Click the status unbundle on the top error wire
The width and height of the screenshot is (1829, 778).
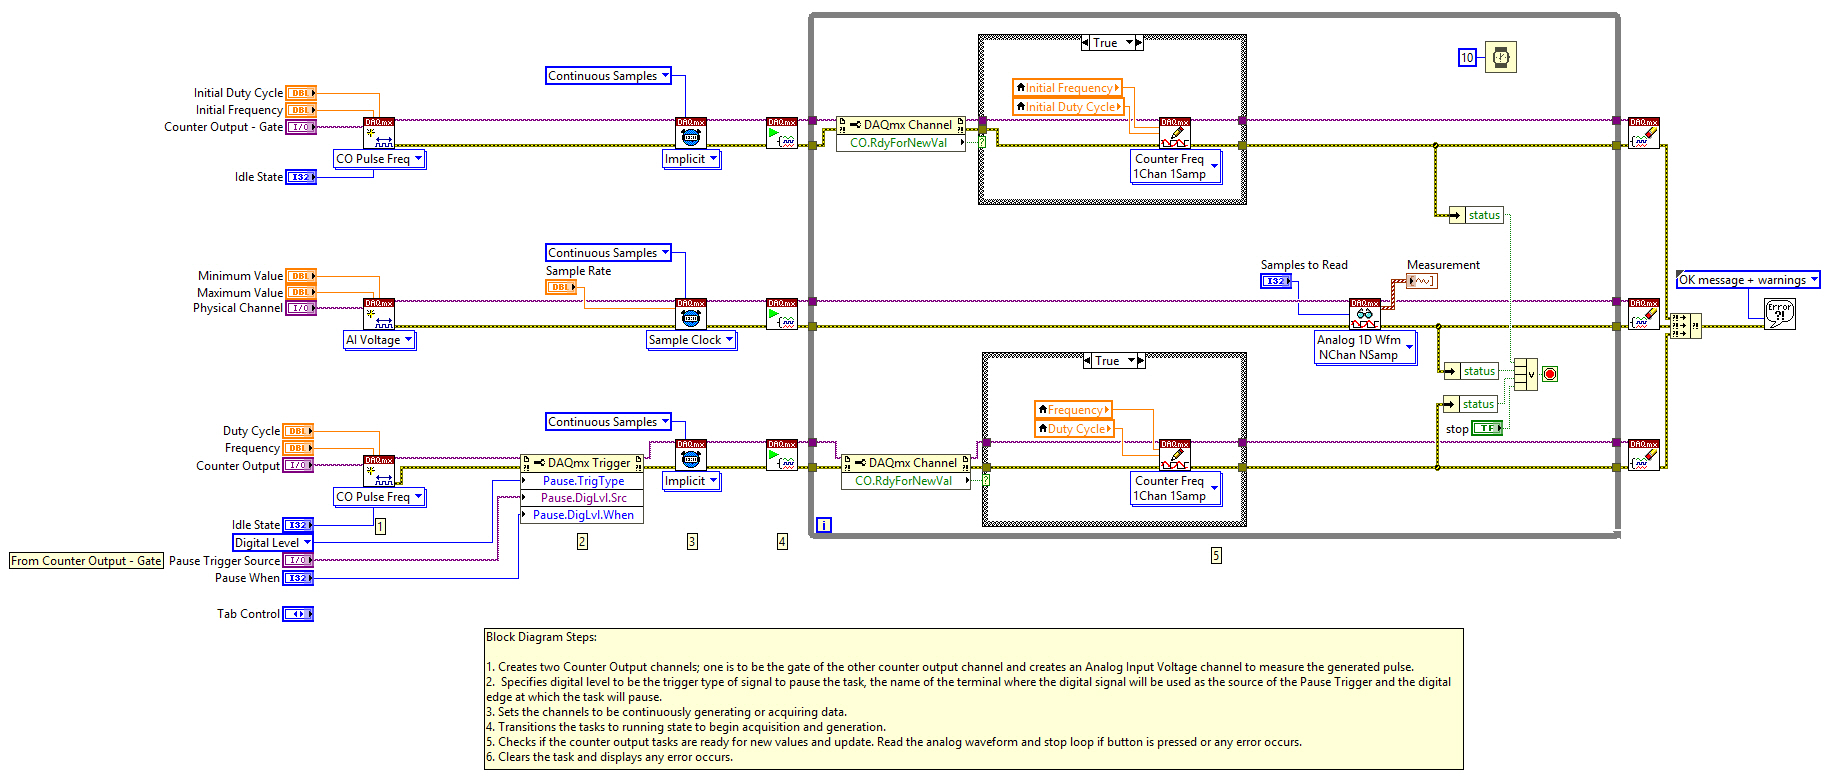pyautogui.click(x=1477, y=215)
